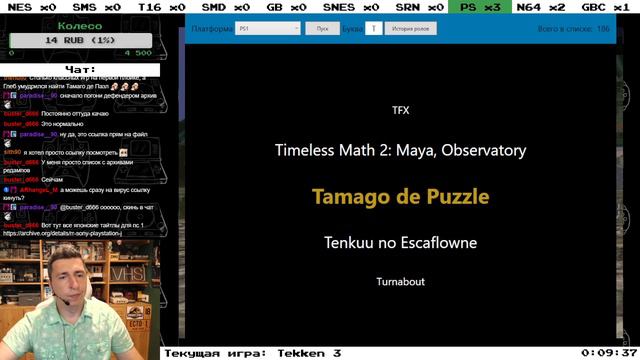Click the letter input field containing T
The width and height of the screenshot is (640, 360).
(x=373, y=29)
